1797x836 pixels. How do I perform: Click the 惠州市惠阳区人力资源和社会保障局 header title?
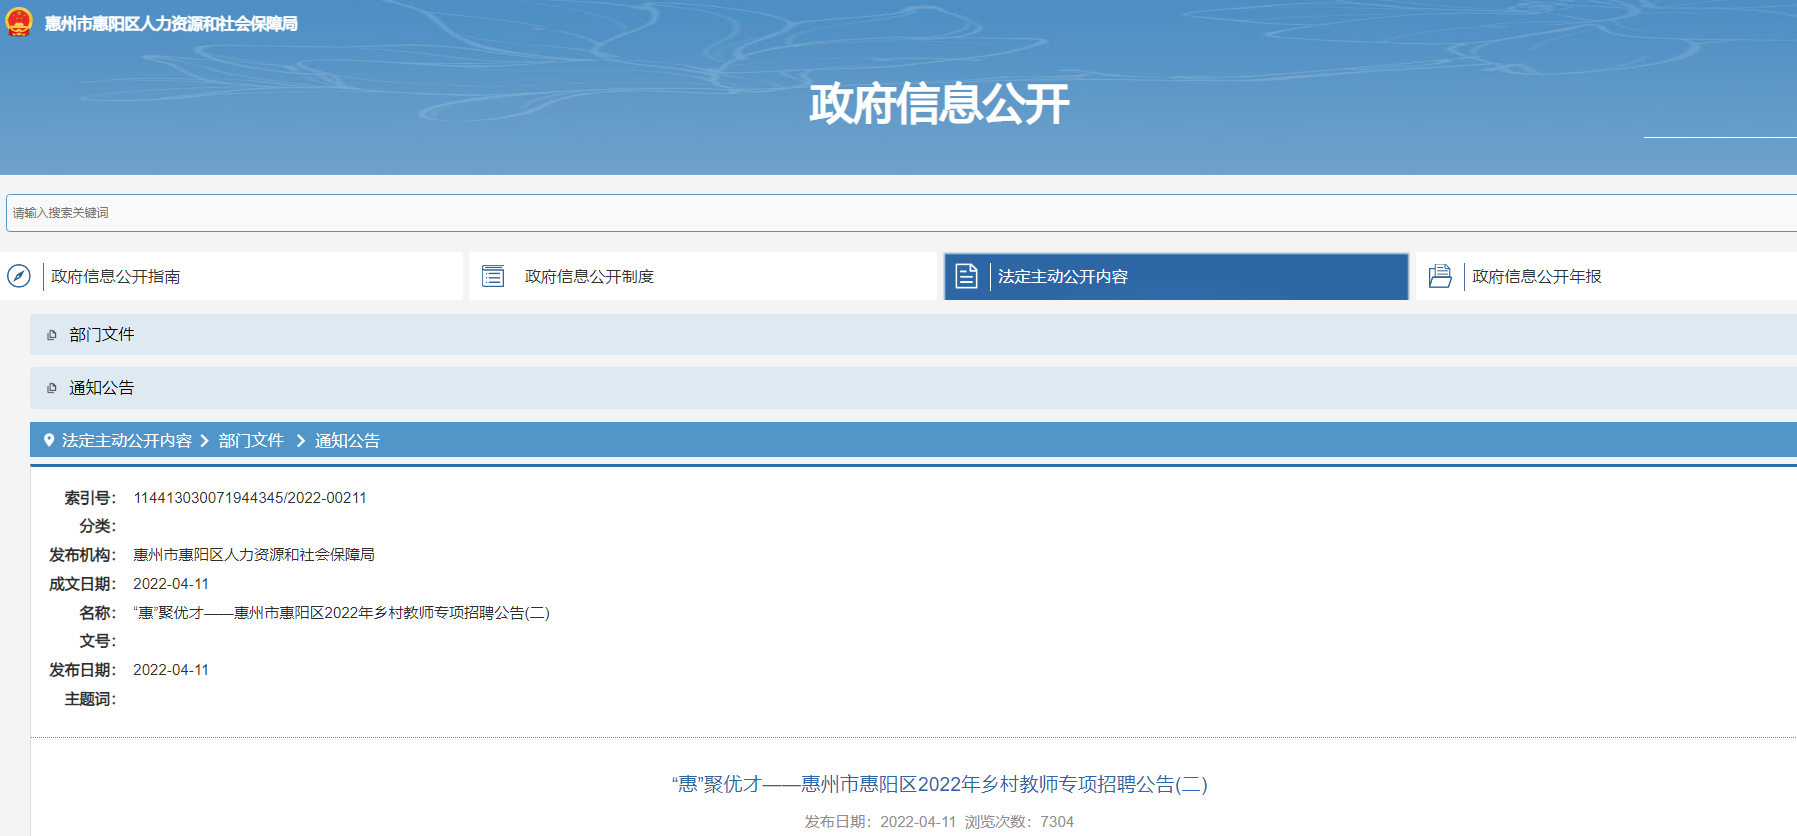click(171, 23)
